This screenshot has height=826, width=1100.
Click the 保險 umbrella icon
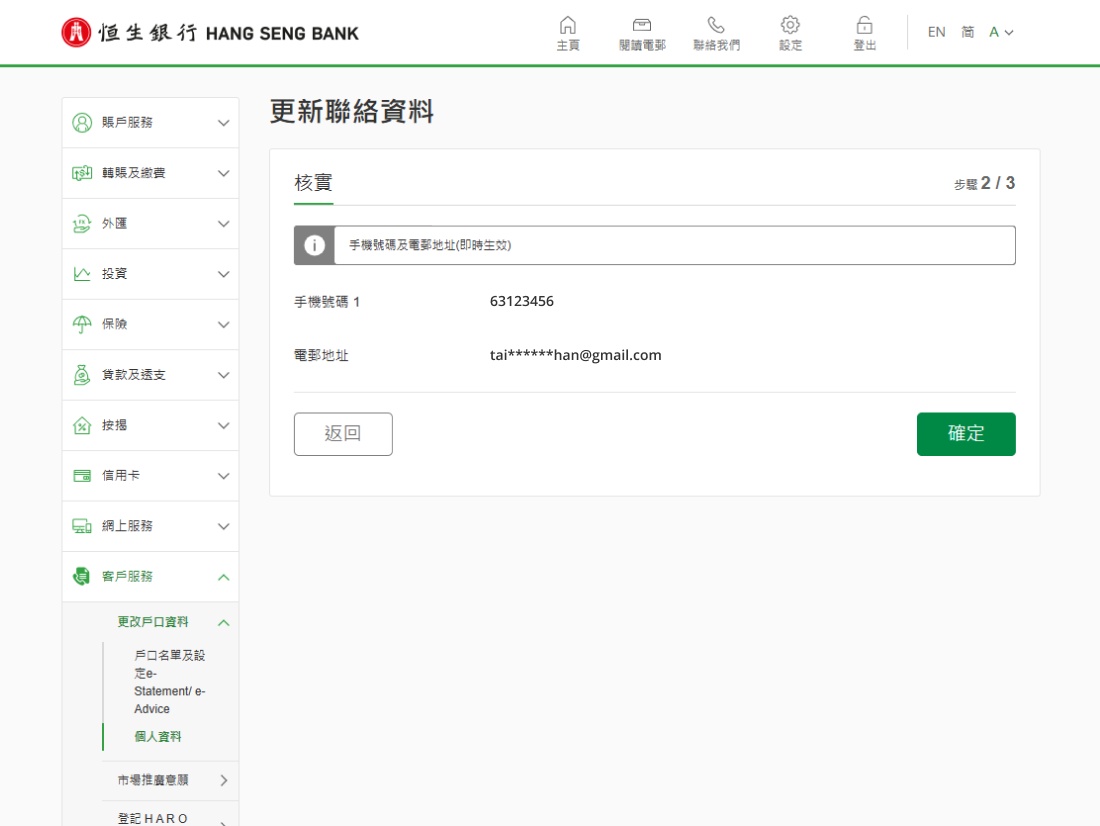[x=82, y=325]
